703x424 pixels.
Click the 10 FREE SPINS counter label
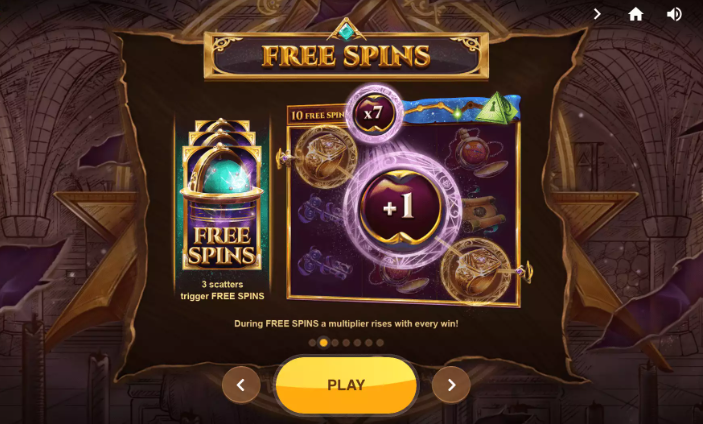(317, 115)
